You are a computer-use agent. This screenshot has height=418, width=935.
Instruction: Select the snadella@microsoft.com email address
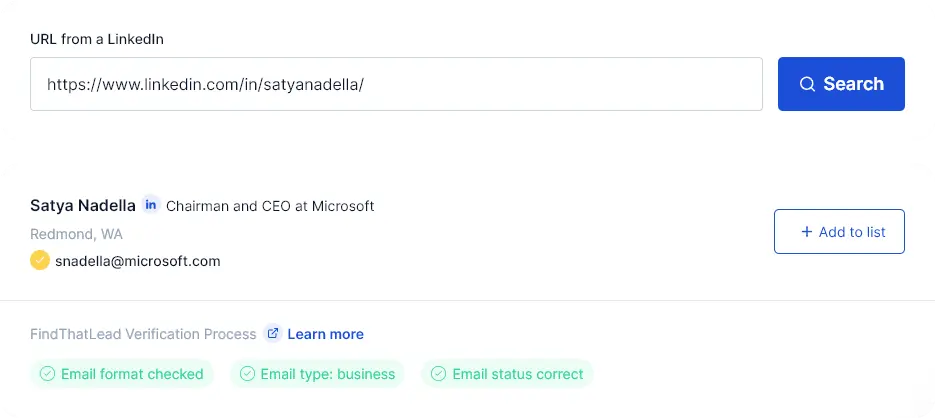(x=137, y=261)
